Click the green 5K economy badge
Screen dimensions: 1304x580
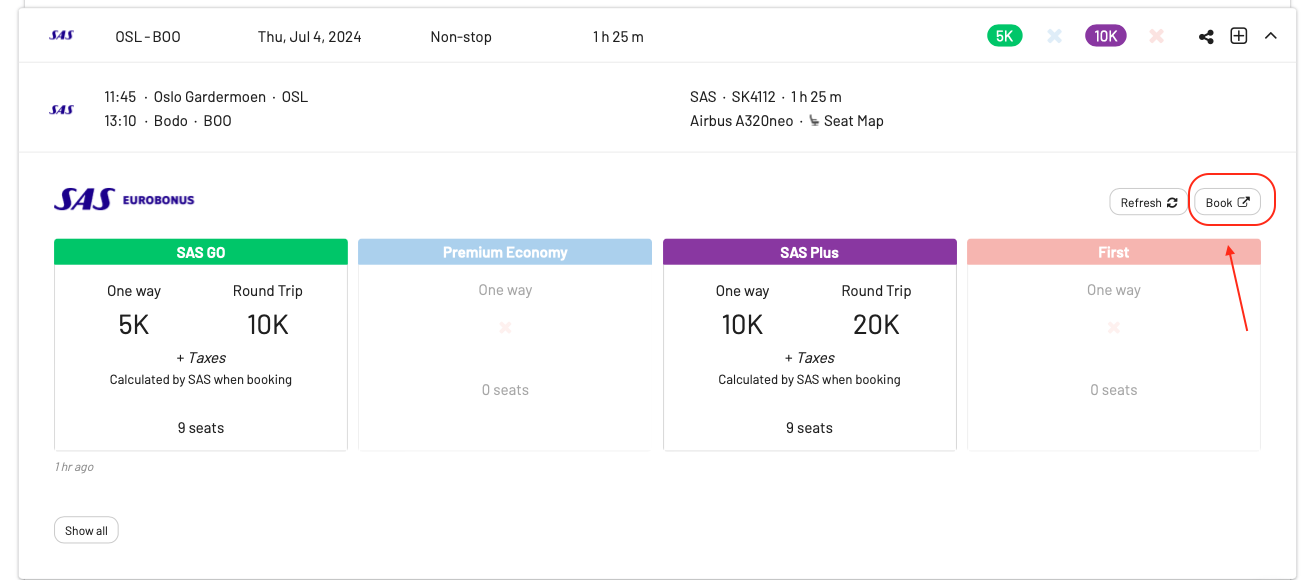(x=1004, y=36)
